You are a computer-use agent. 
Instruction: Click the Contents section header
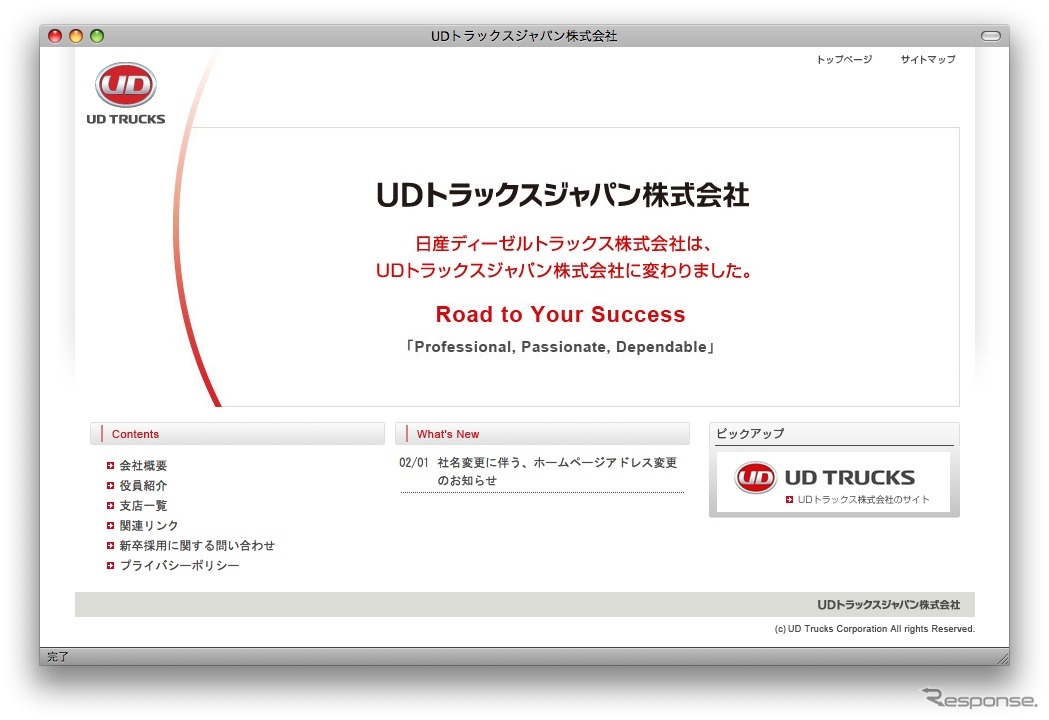tap(237, 434)
